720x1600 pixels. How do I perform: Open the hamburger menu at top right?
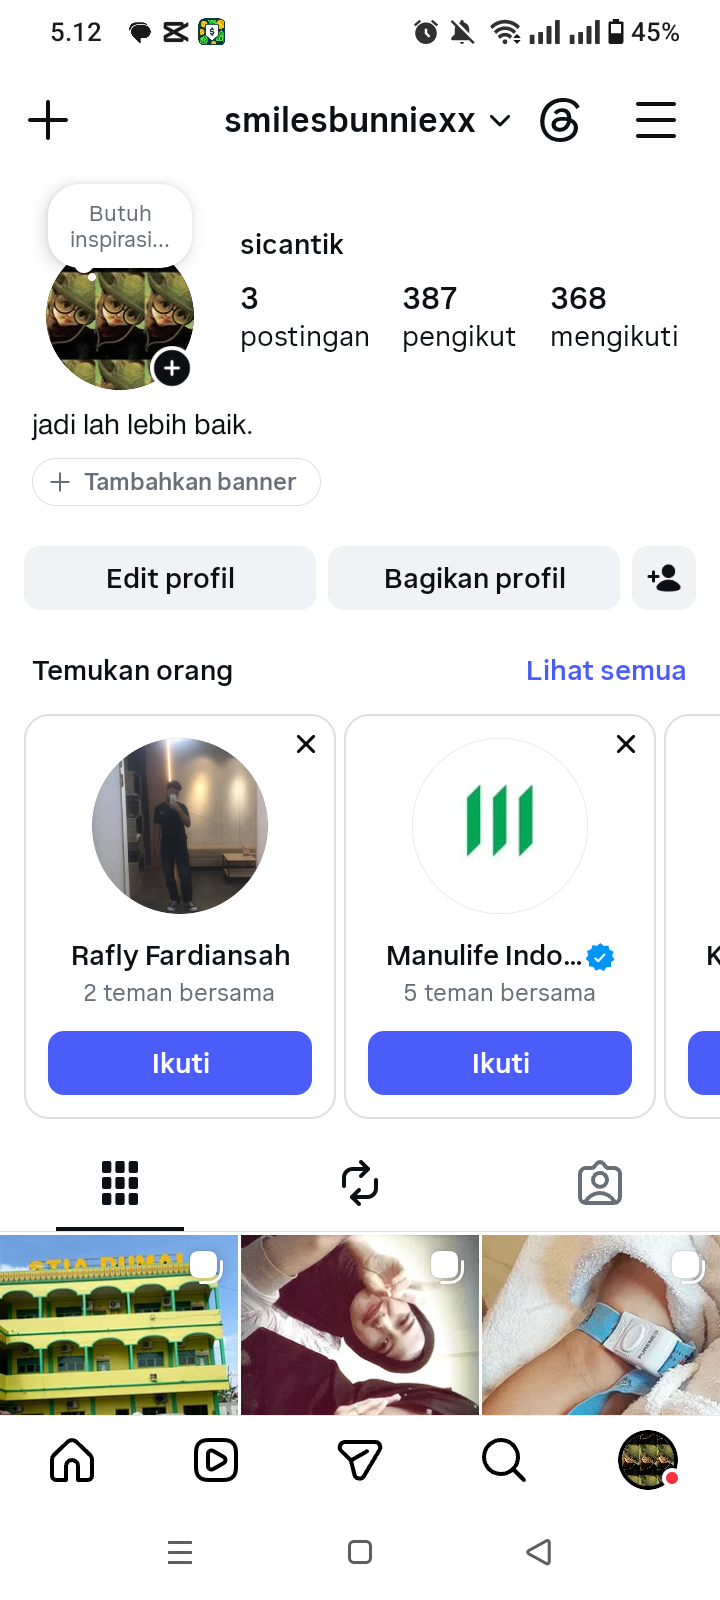pos(656,120)
